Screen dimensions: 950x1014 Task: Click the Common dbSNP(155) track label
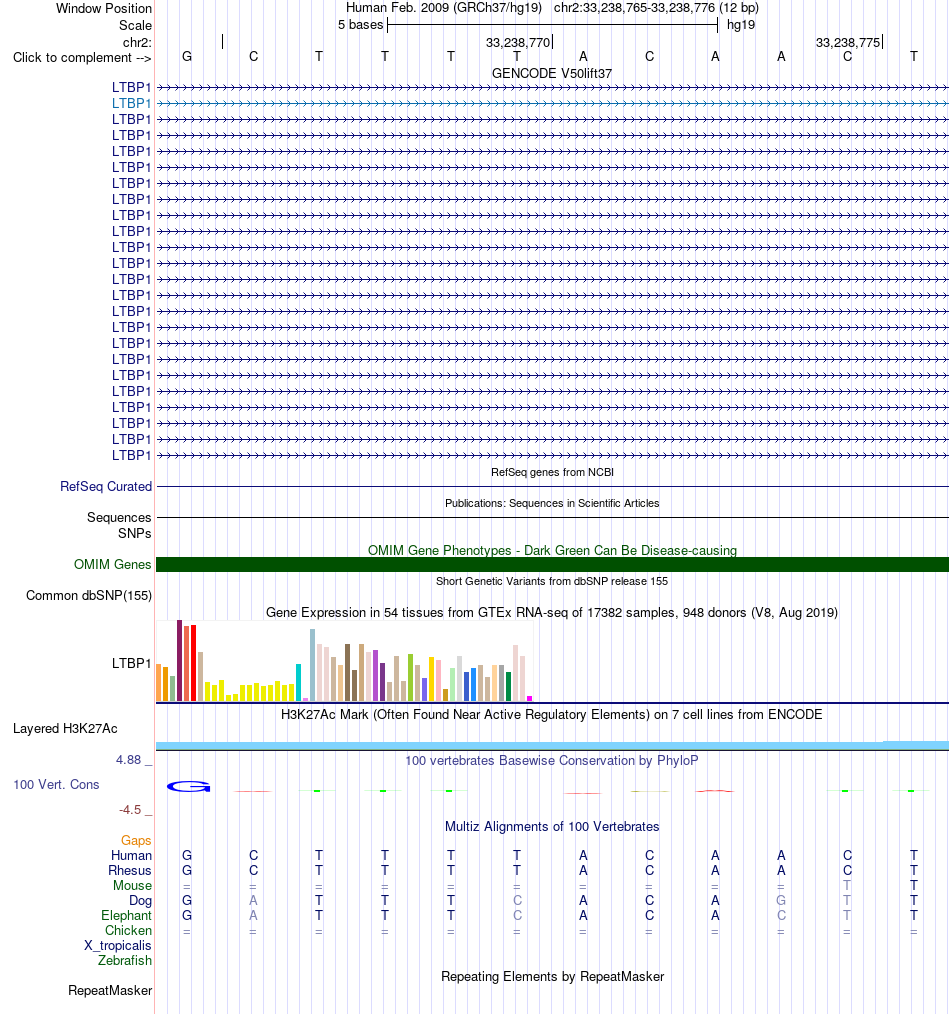[89, 596]
